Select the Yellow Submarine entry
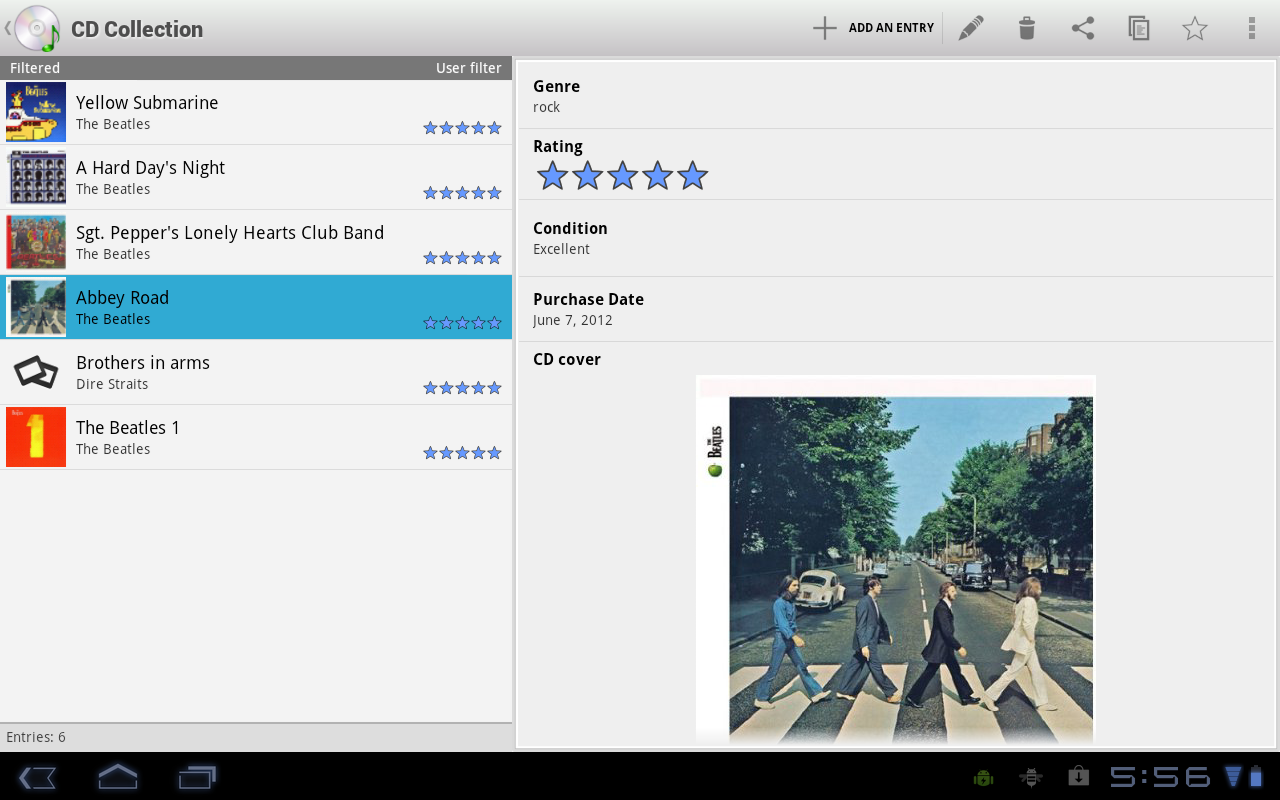Viewport: 1280px width, 800px height. (x=256, y=112)
